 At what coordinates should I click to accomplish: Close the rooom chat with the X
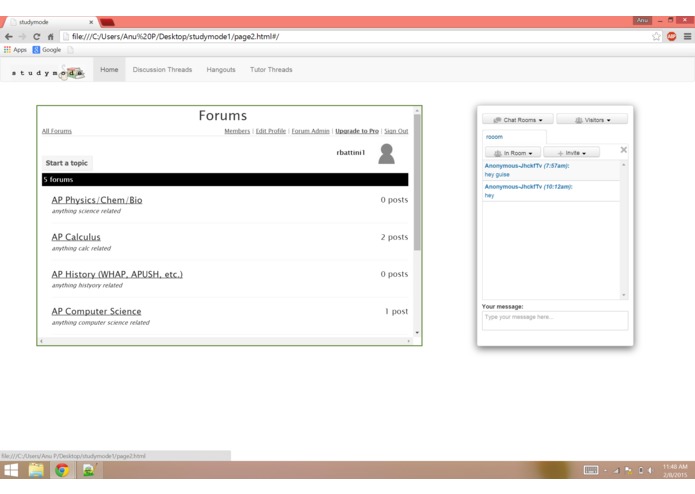[x=623, y=150]
